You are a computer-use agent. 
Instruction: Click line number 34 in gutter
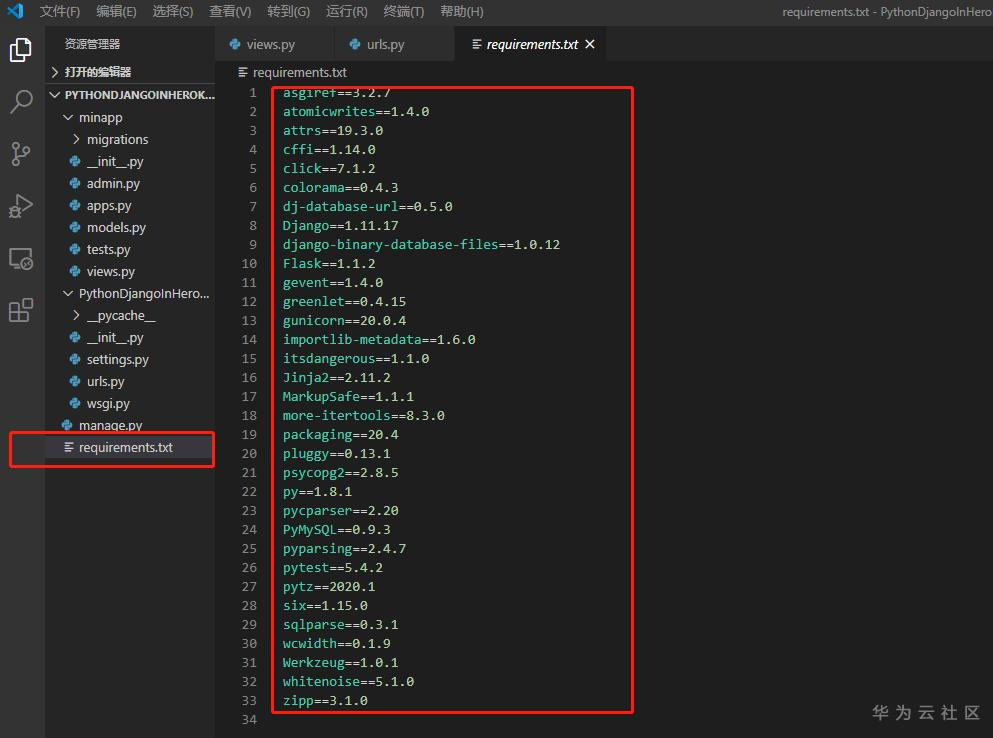coord(250,720)
